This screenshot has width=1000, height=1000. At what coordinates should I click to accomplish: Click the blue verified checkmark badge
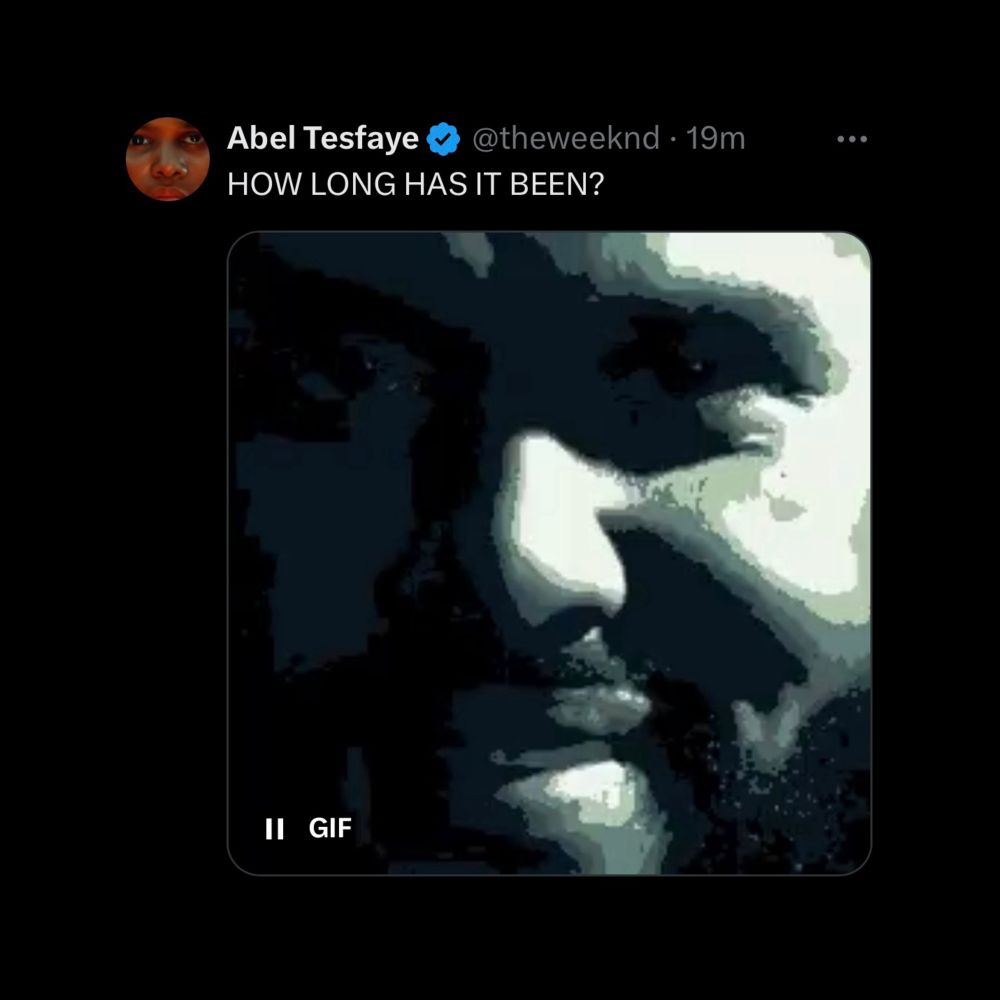pos(443,138)
